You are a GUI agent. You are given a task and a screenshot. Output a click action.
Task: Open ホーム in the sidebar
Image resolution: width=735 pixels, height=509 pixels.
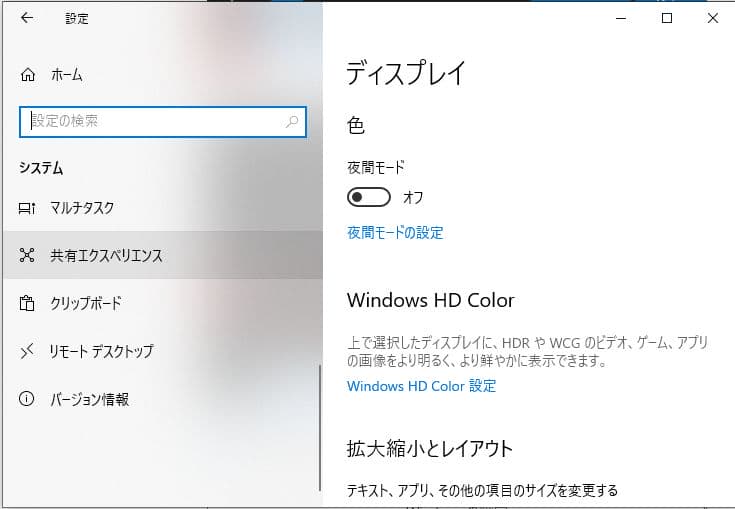[163, 75]
